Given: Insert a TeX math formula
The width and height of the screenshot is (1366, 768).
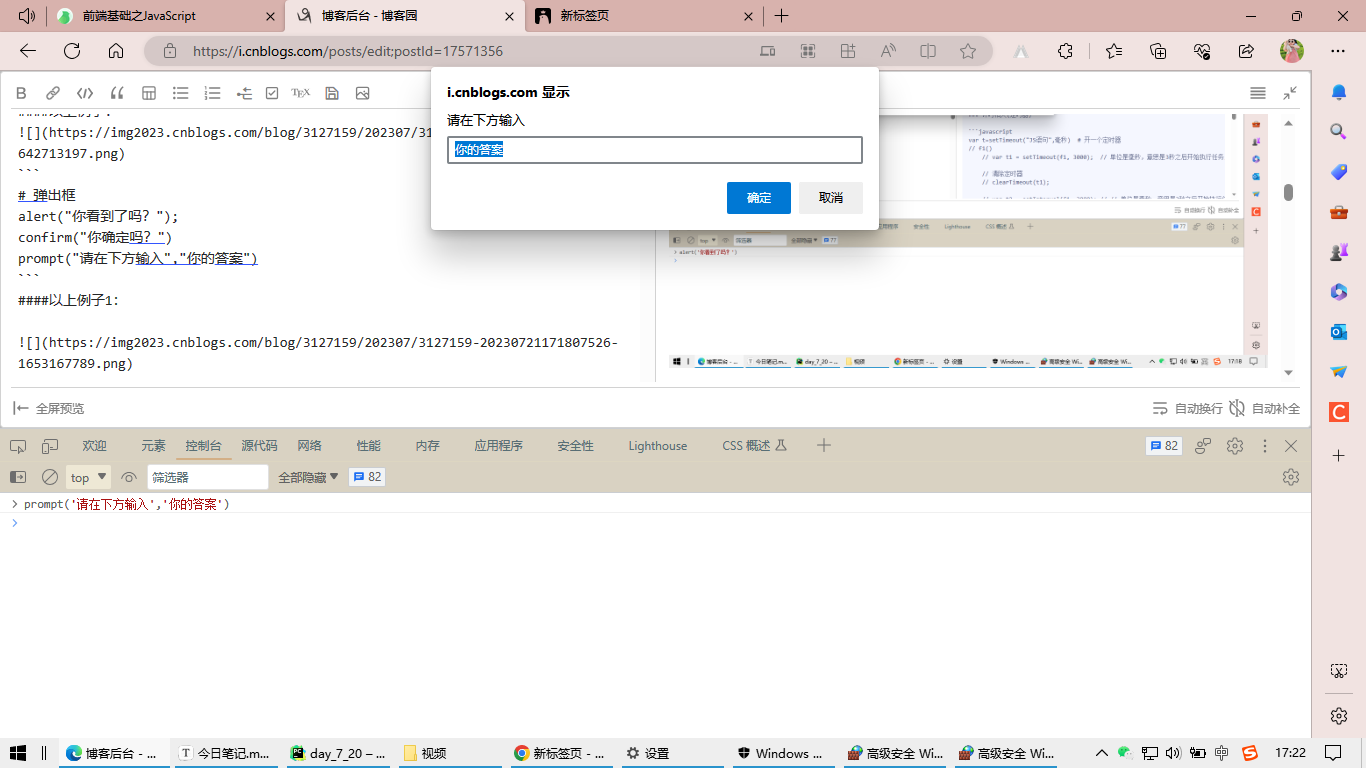Looking at the screenshot, I should pos(300,93).
